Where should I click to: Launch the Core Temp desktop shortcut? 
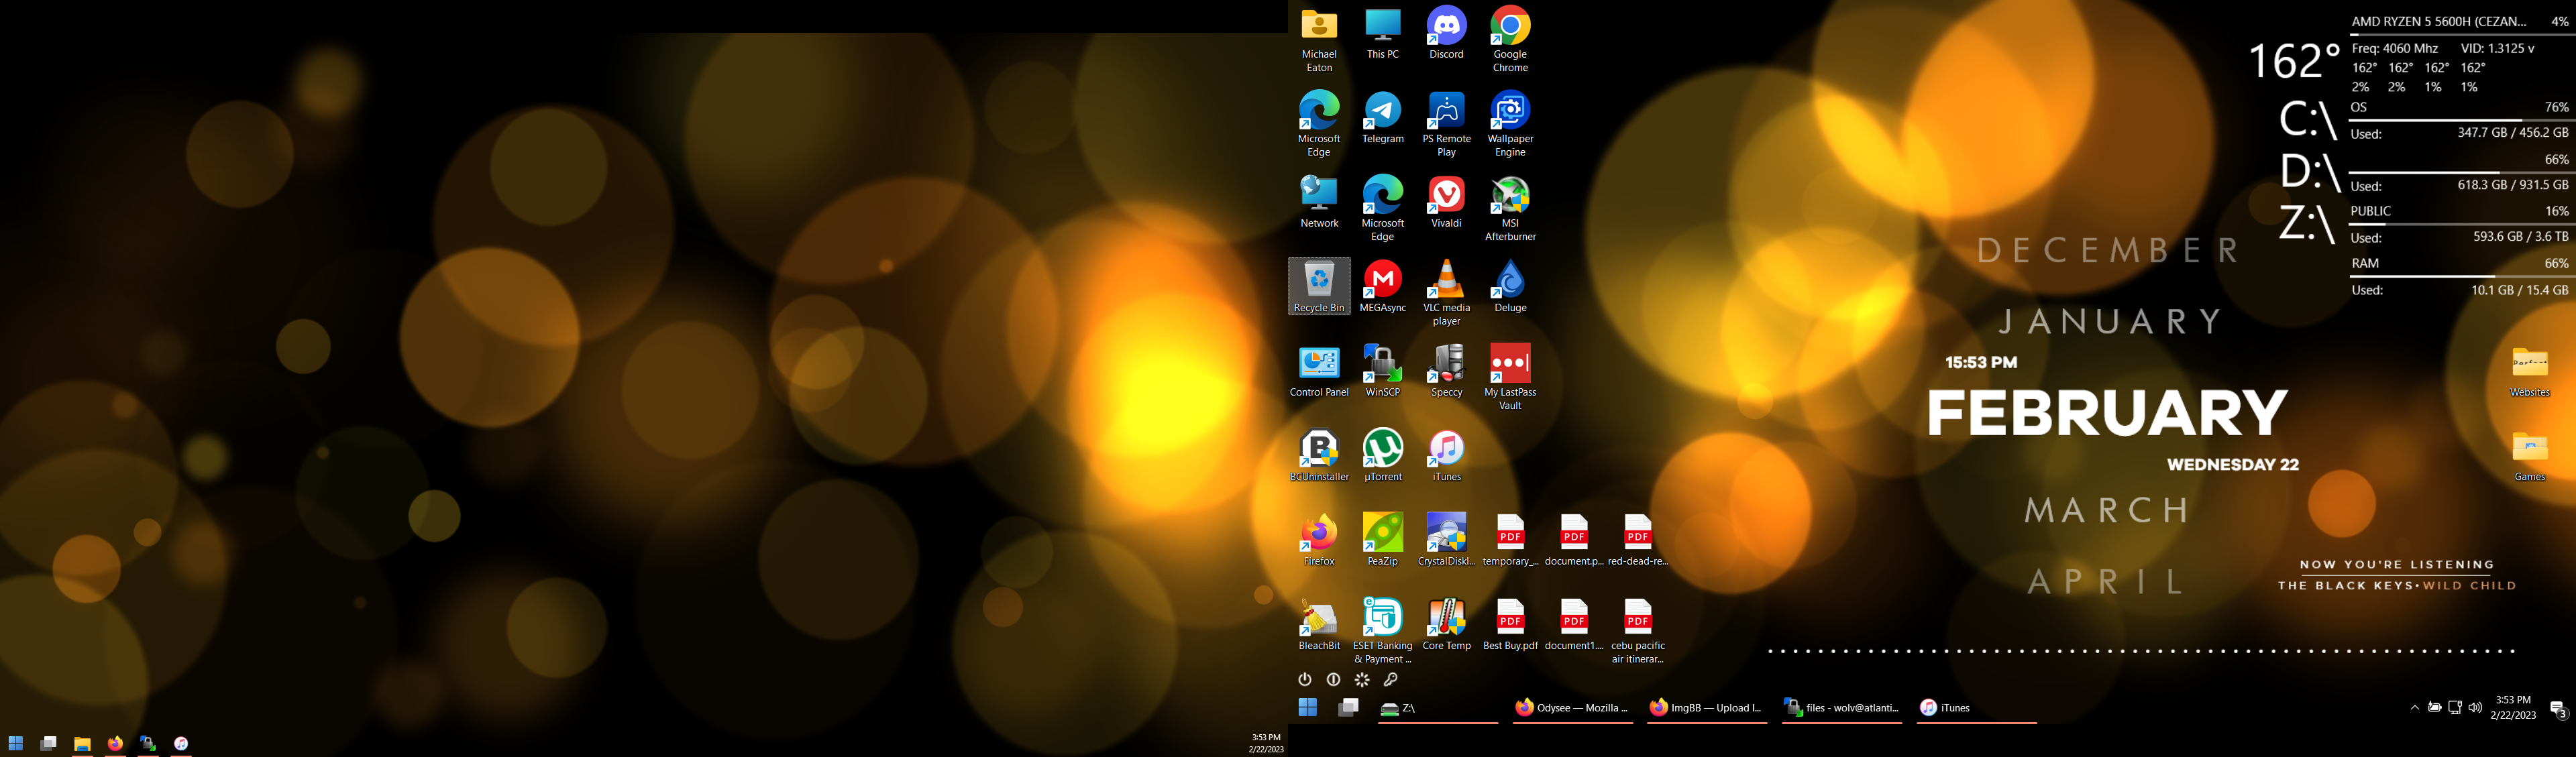click(1446, 625)
